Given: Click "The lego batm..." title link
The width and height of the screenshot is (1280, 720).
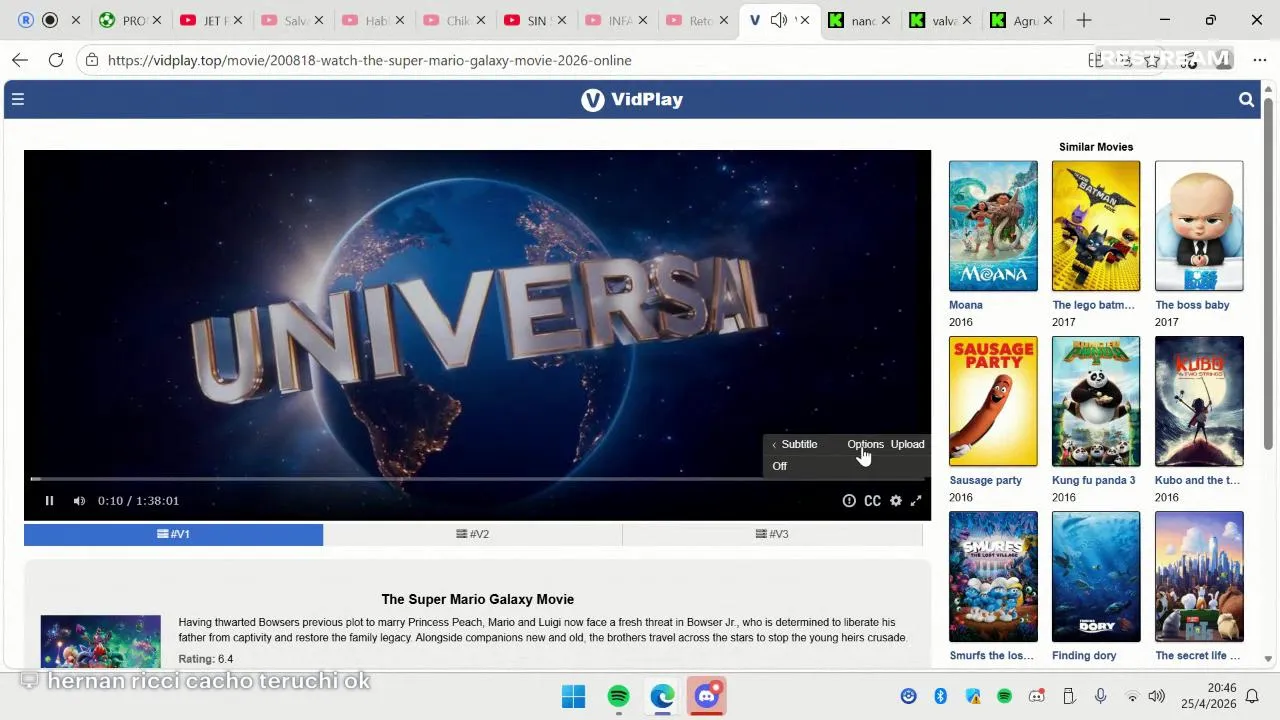Looking at the screenshot, I should click(x=1093, y=305).
